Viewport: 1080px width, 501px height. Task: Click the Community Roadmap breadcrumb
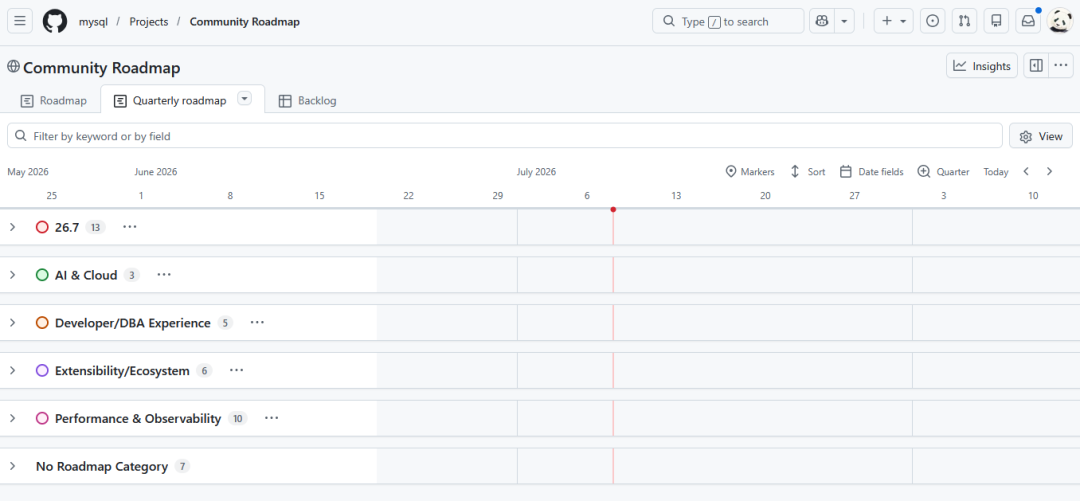pyautogui.click(x=245, y=21)
